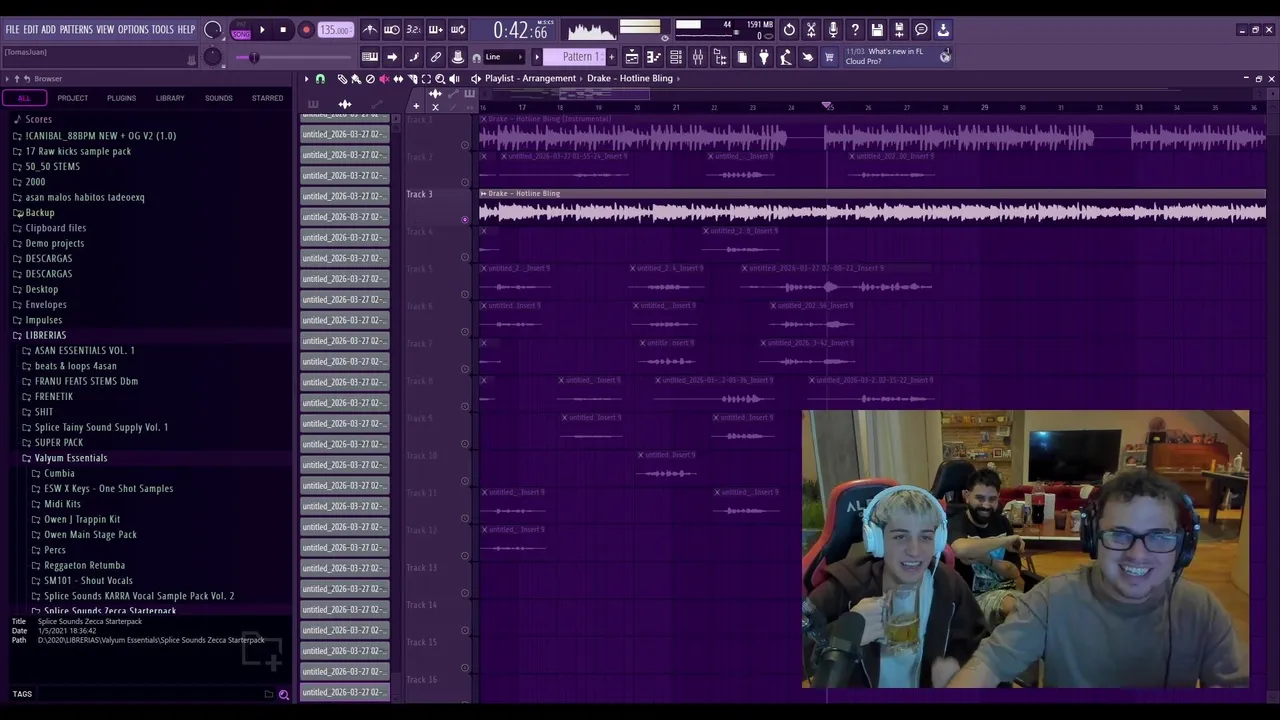Open snap dropdown showing Line
This screenshot has height=720, width=1280.
[x=504, y=57]
